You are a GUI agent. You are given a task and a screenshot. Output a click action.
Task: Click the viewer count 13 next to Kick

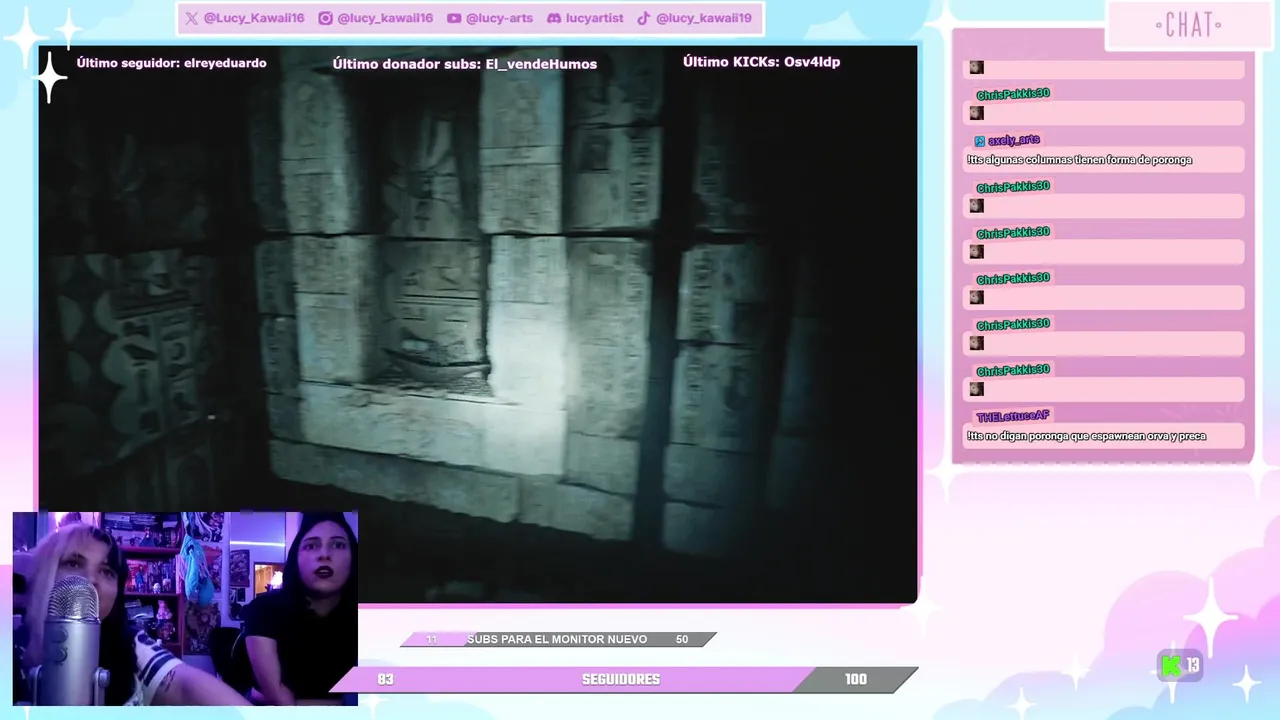coord(1193,666)
